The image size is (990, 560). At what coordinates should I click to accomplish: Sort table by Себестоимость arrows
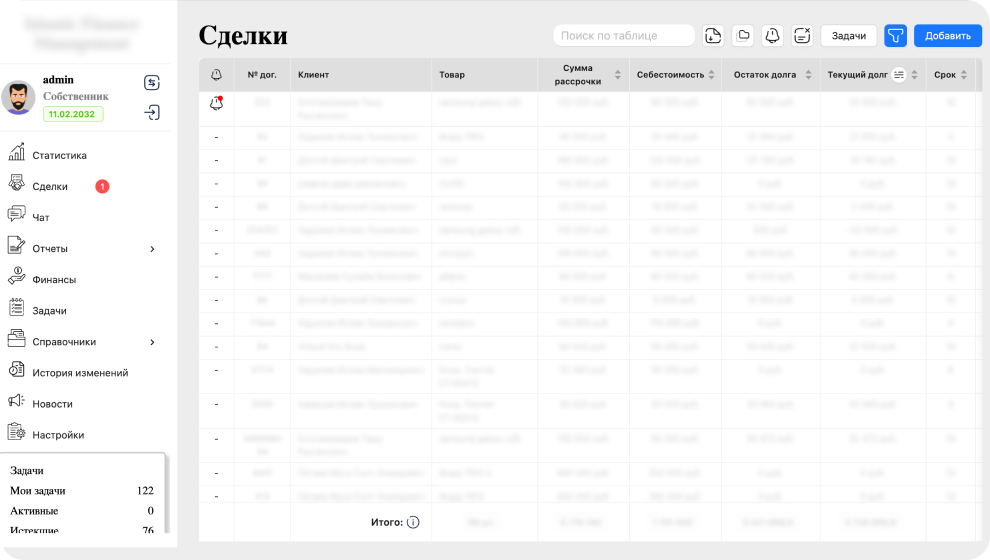[712, 75]
